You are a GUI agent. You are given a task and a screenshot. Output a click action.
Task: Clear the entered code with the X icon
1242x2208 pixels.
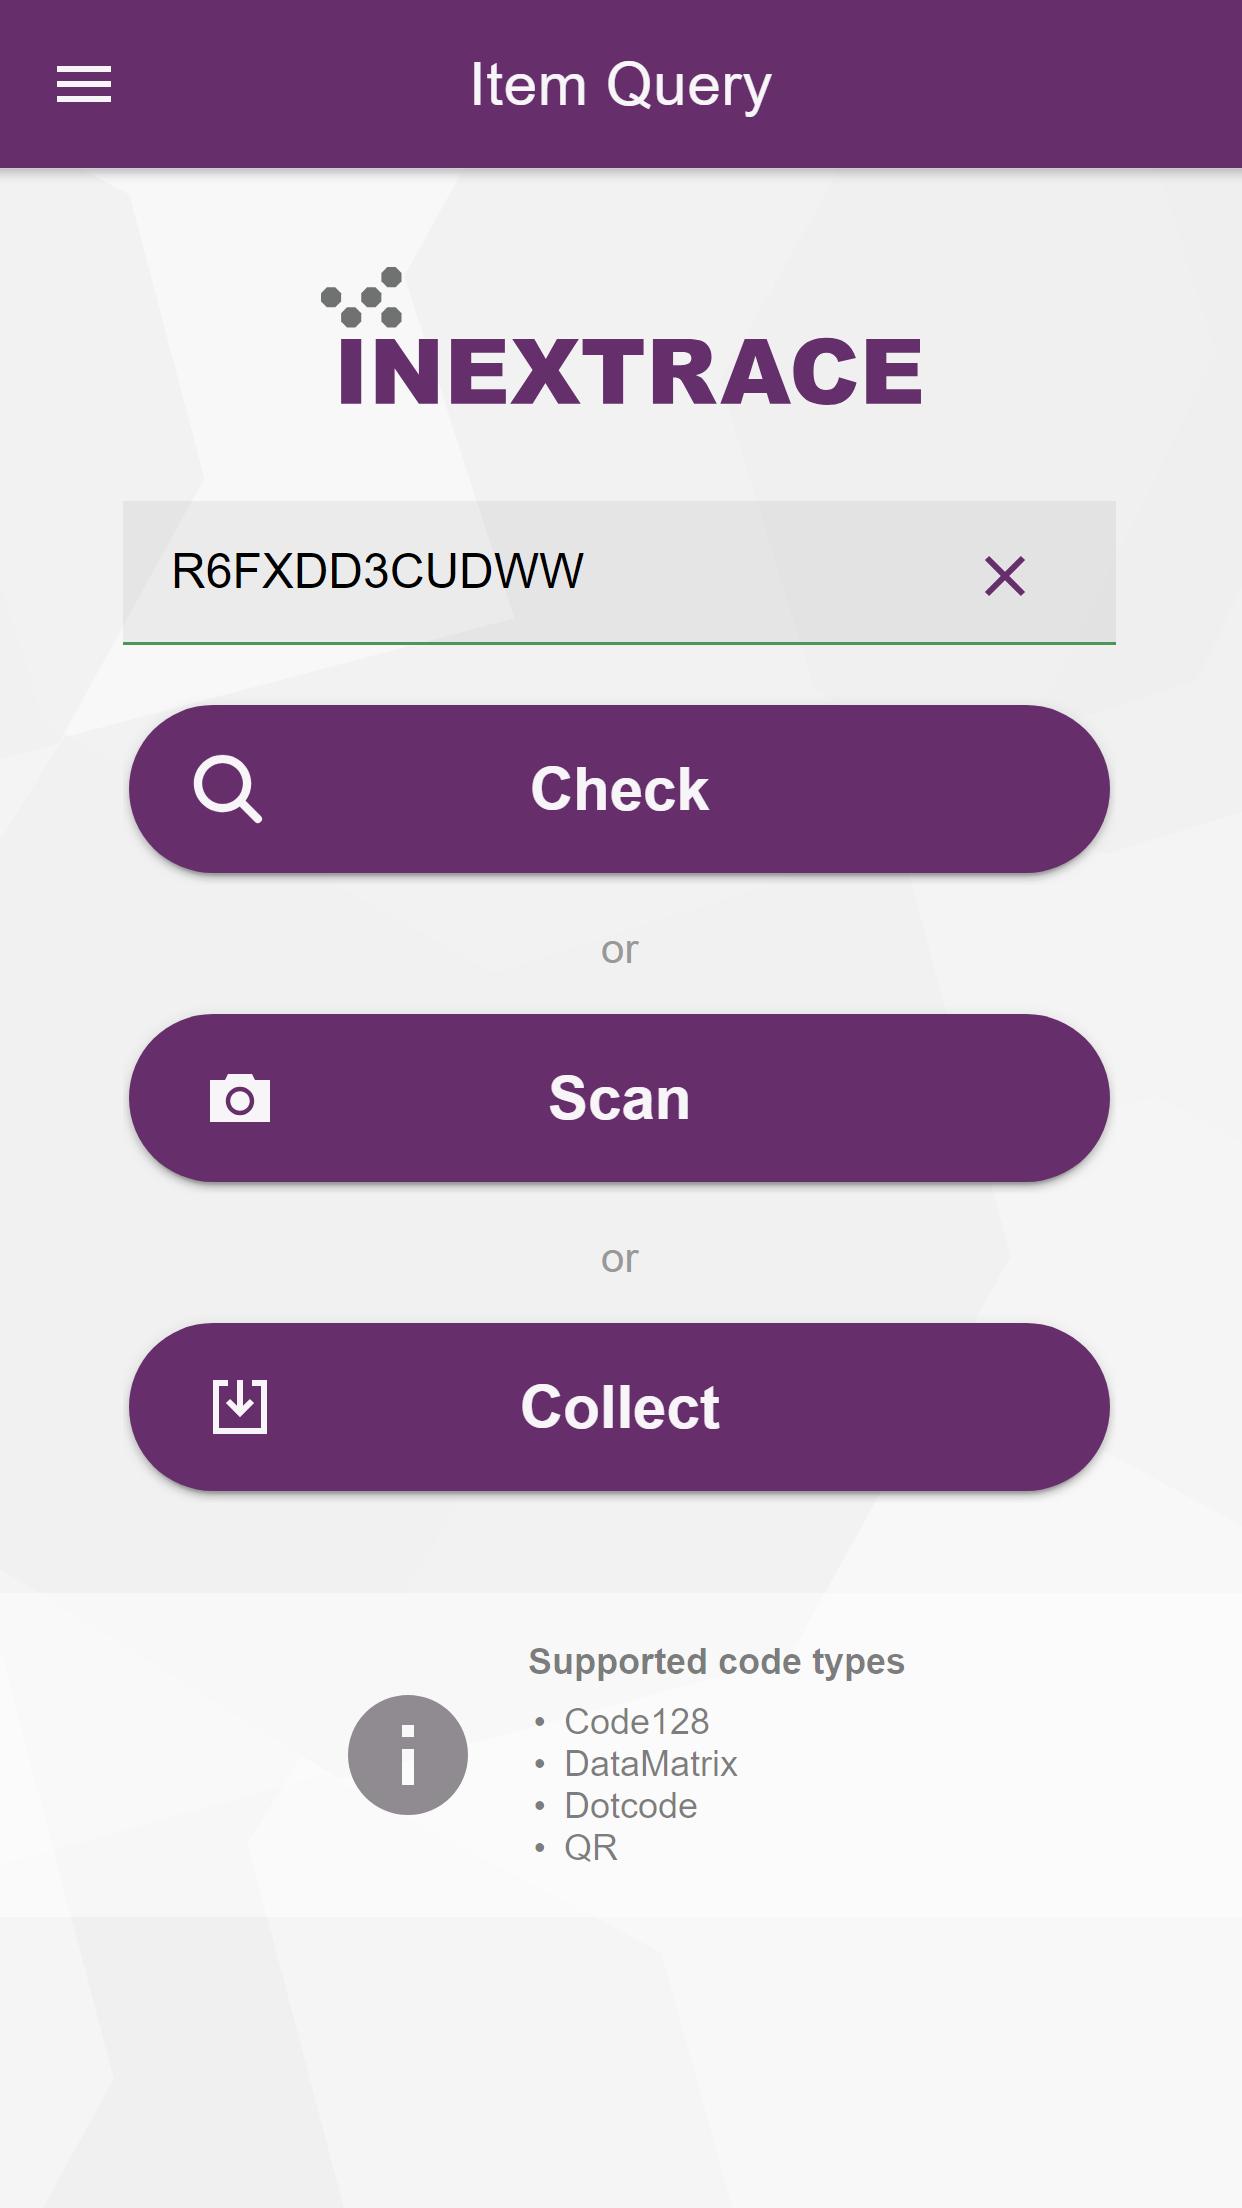click(1005, 576)
